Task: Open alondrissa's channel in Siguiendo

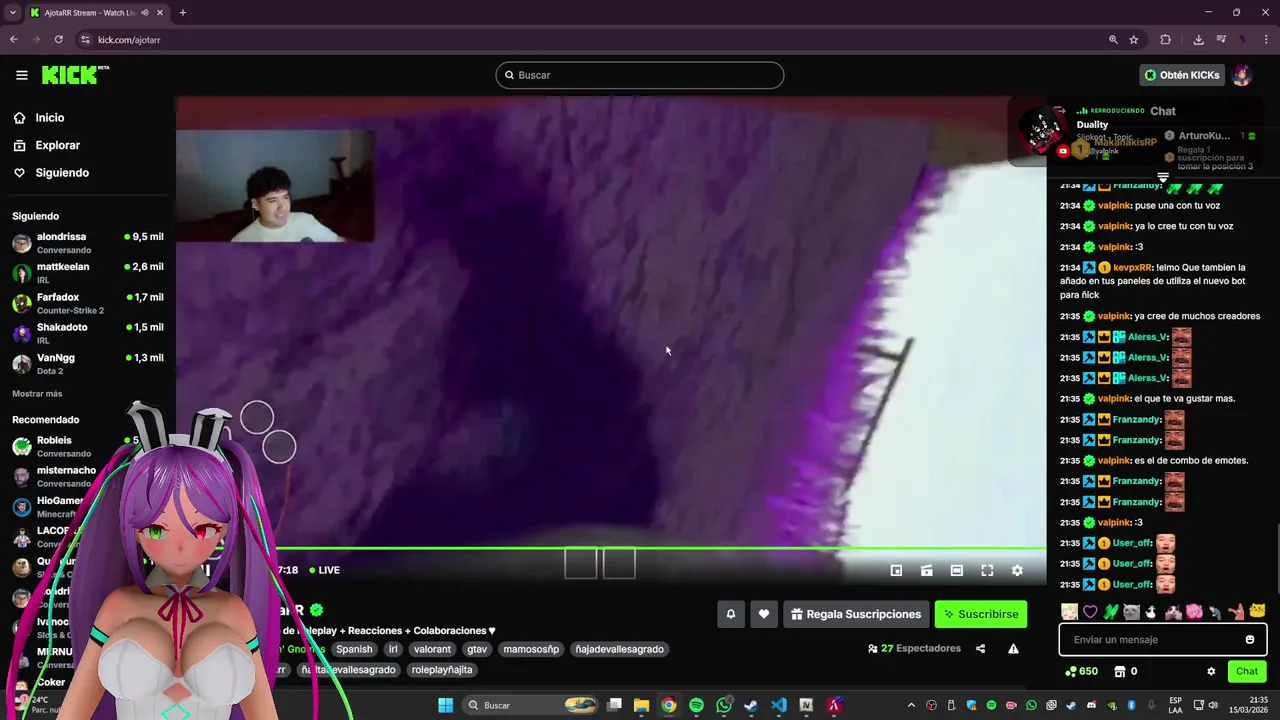Action: tap(87, 243)
